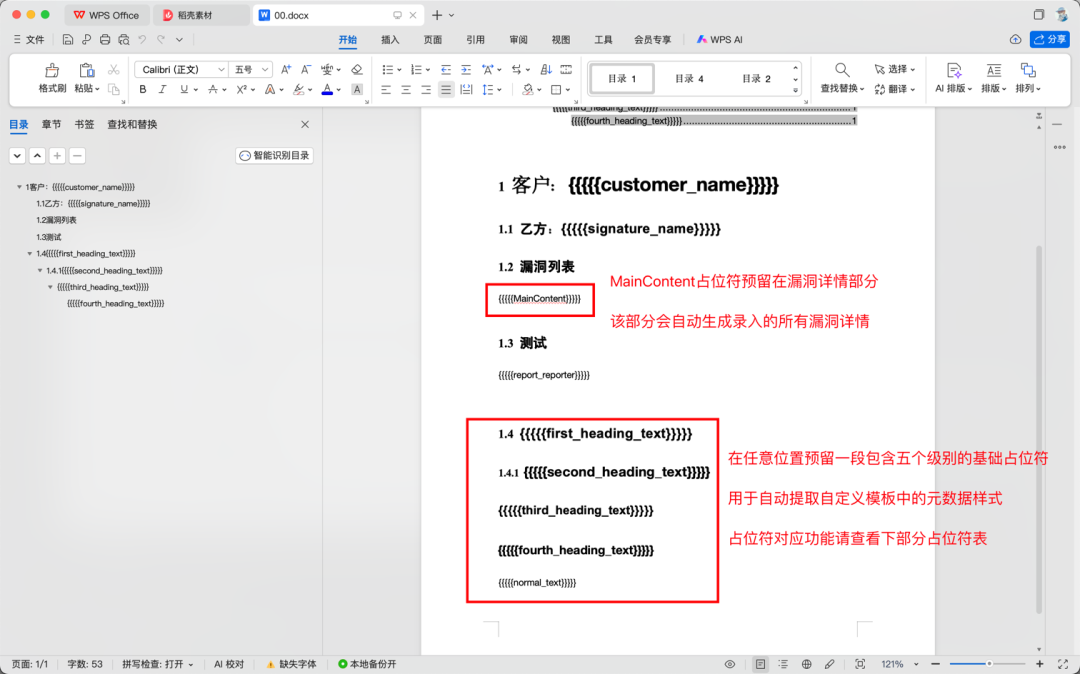This screenshot has height=674, width=1080.
Task: Collapse the 1.4 first_heading_text outline node
Action: point(29,254)
